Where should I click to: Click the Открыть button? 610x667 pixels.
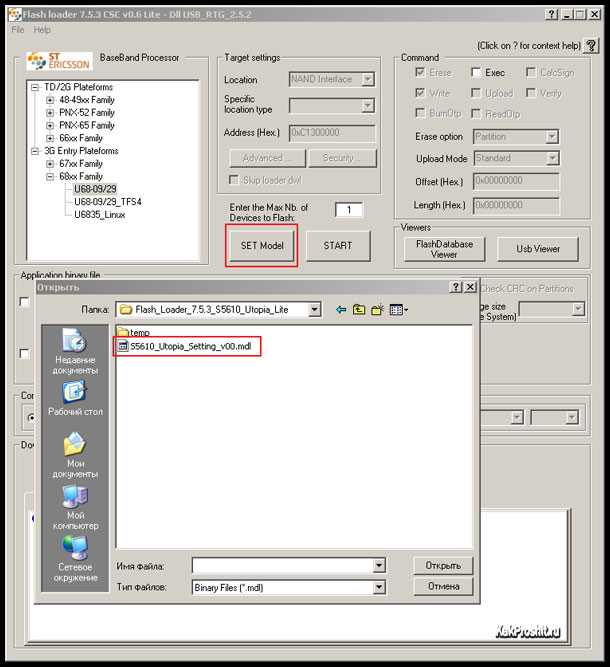point(442,566)
